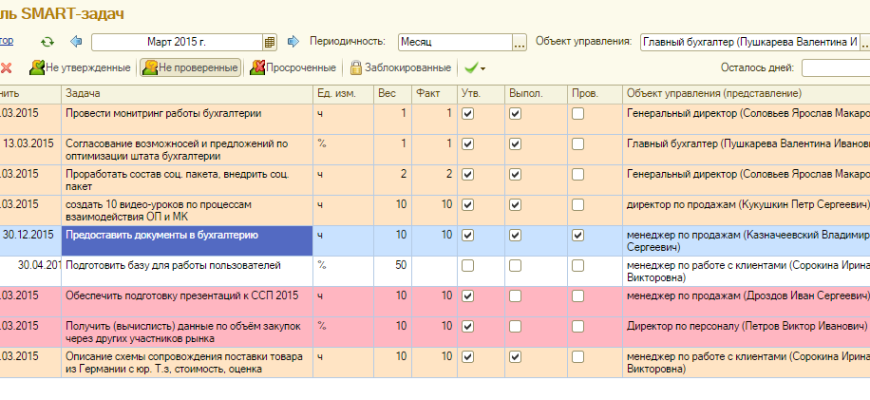Uncheck Утв. for Провести мониторинг работы бухгалтерии
Viewport: 870px width, 400px height.
tap(467, 114)
